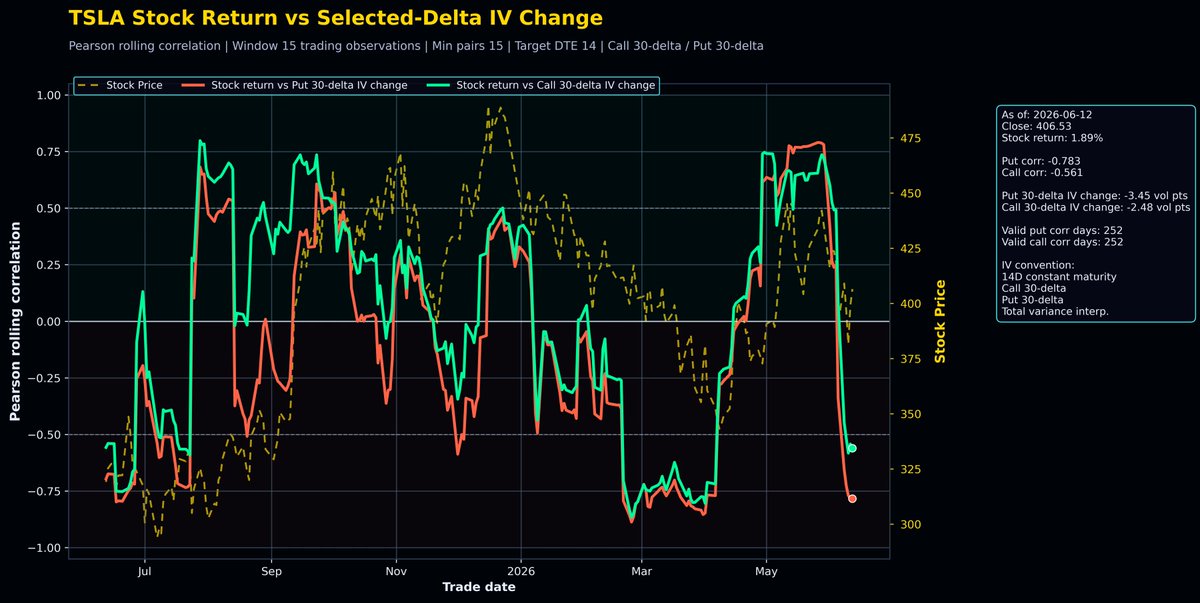The width and height of the screenshot is (1200, 603).
Task: Click the 'May' x-axis tick label
Action: [x=766, y=571]
